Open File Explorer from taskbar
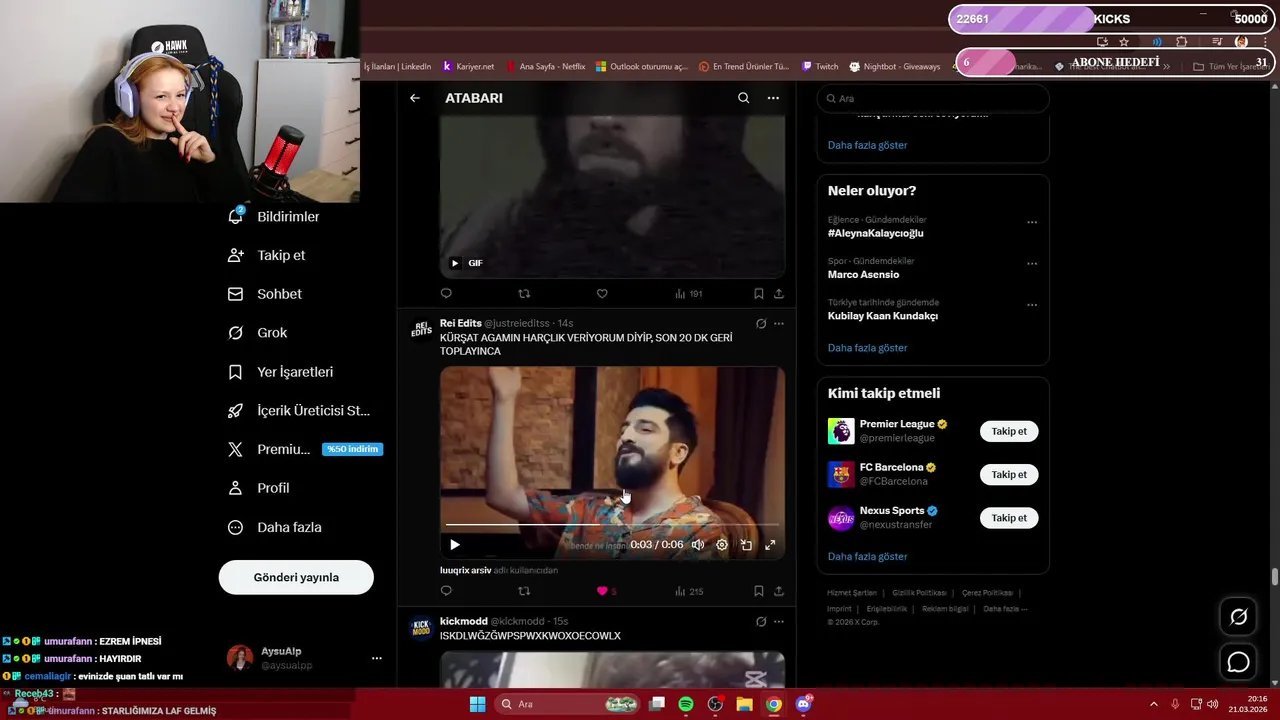The width and height of the screenshot is (1280, 720). coord(744,704)
